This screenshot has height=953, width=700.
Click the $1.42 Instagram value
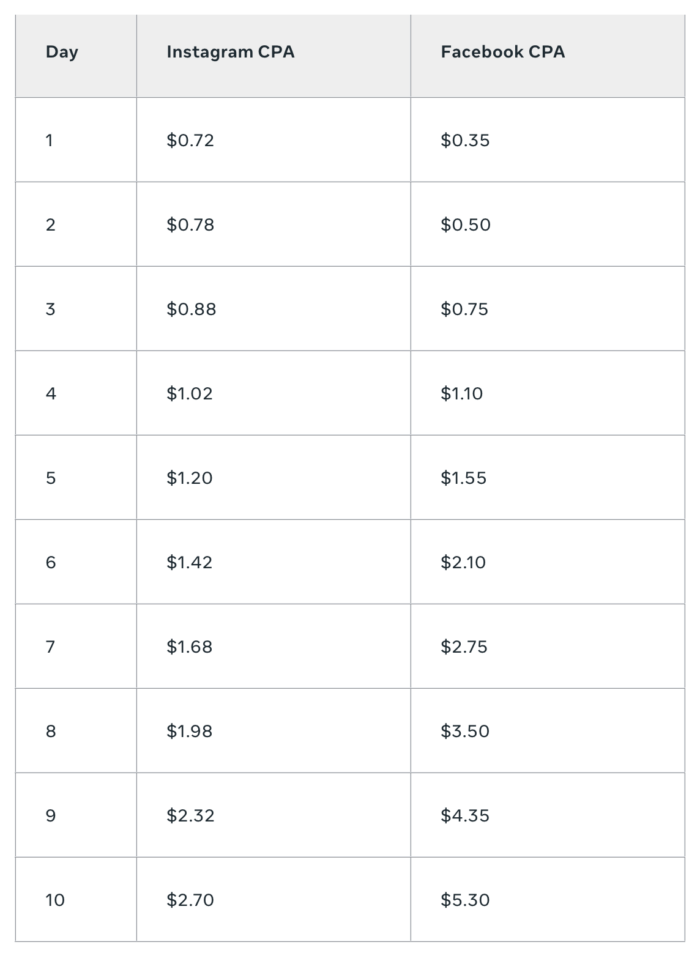pos(190,563)
